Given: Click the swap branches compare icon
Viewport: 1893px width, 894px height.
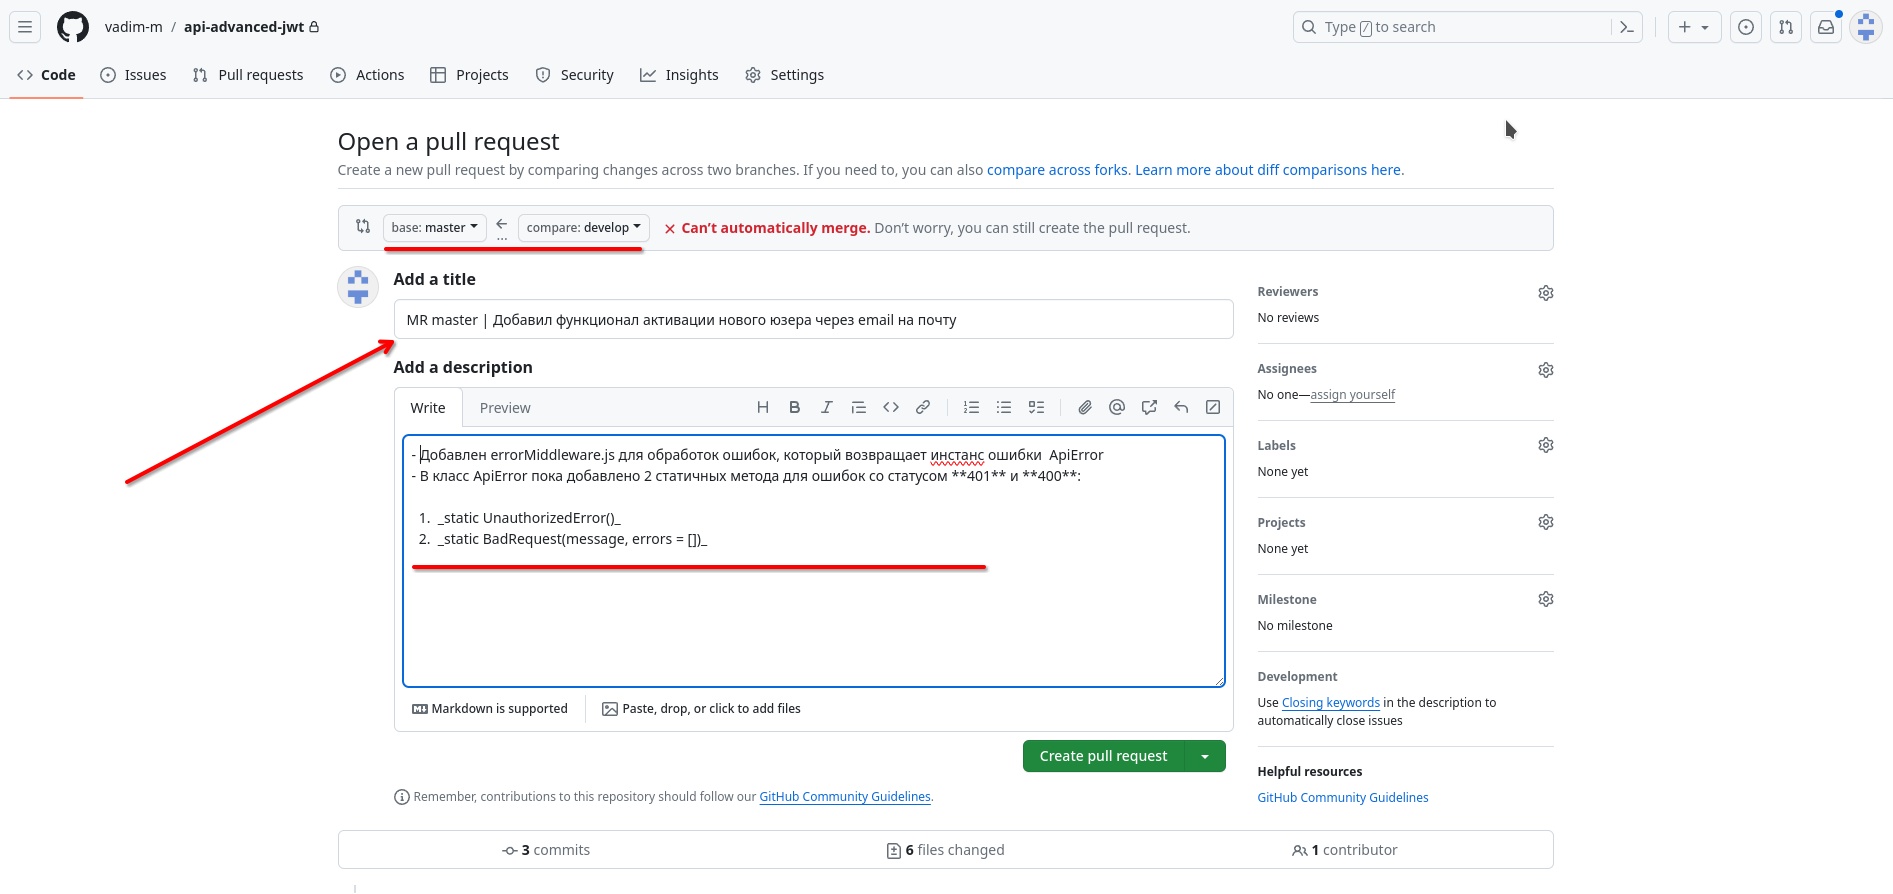Looking at the screenshot, I should (x=363, y=227).
